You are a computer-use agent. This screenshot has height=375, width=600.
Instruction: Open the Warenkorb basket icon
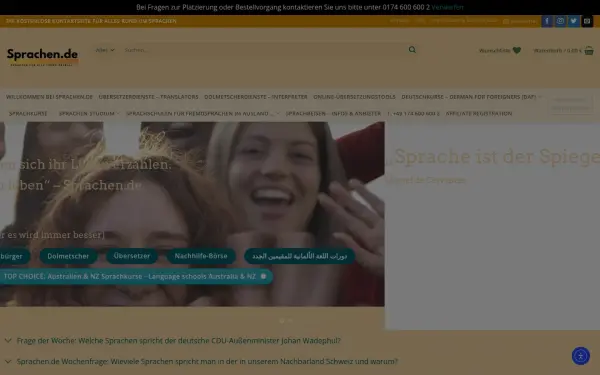[x=589, y=51]
